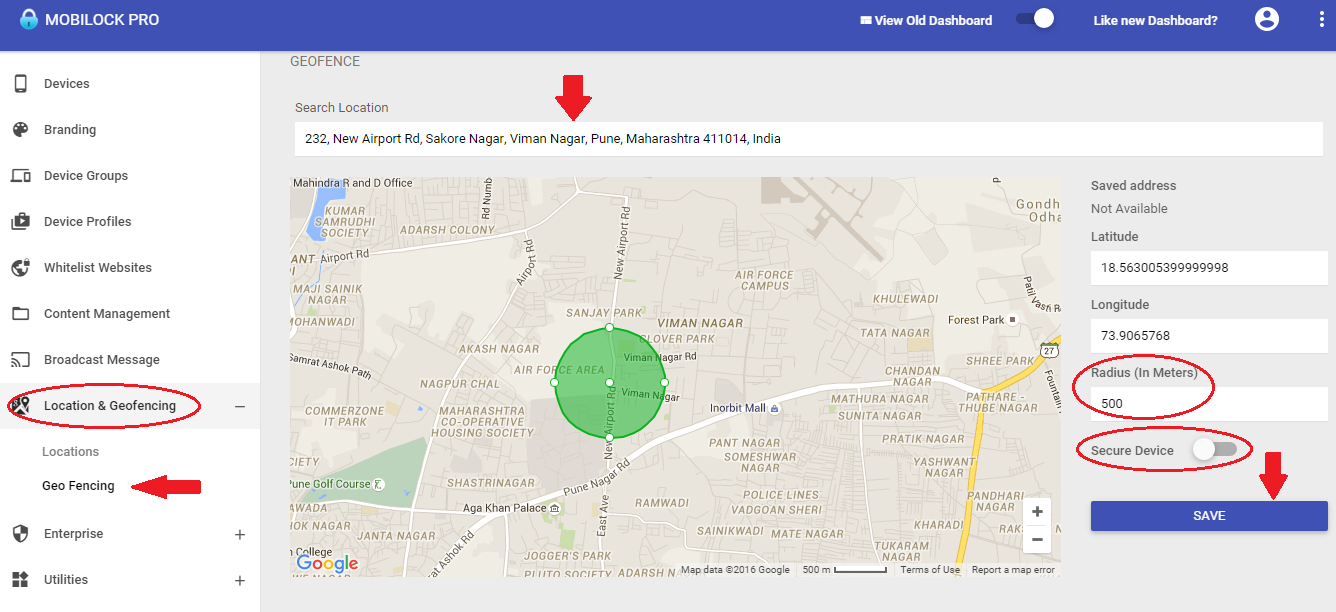Click the MOBILOCK PRO title text
The image size is (1336, 612).
(102, 20)
